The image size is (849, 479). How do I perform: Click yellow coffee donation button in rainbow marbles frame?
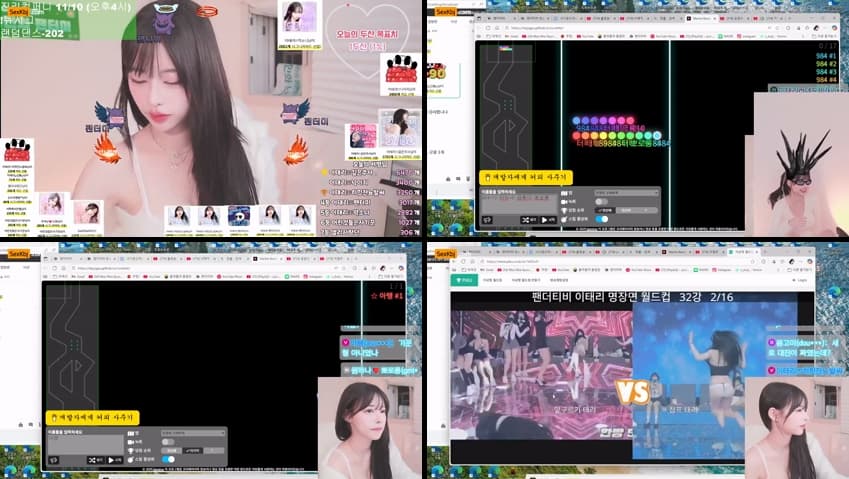[x=526, y=178]
